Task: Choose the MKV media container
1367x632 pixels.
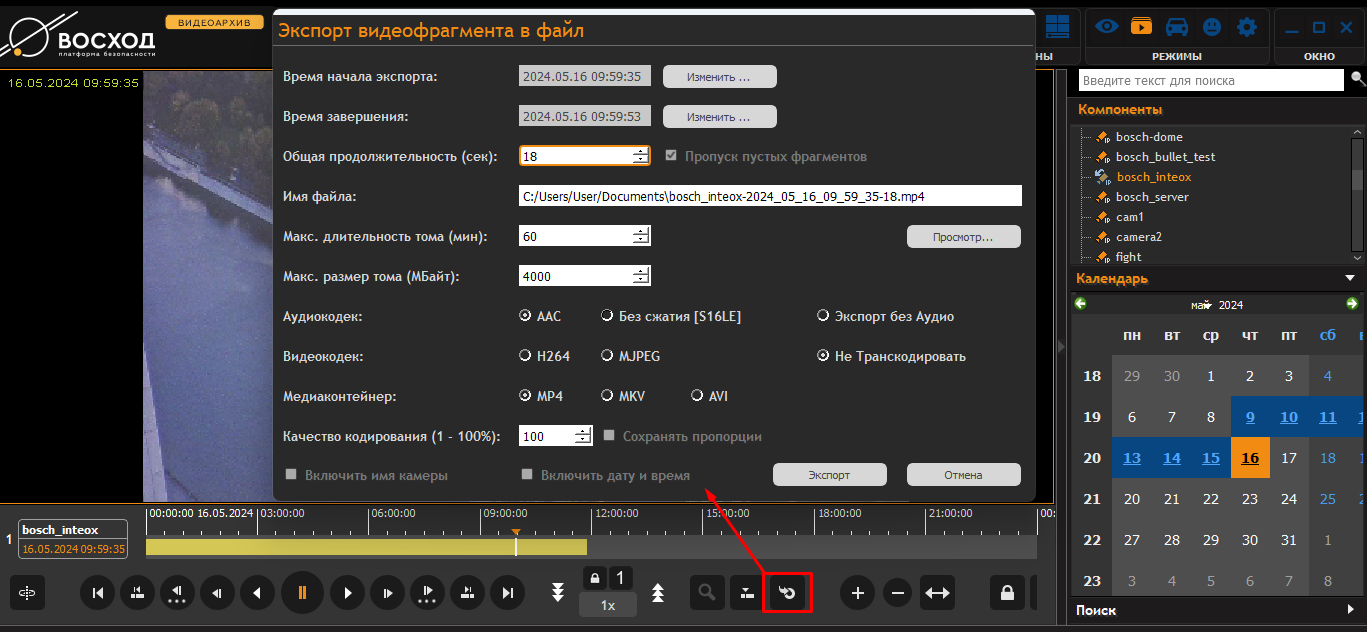Action: (607, 396)
